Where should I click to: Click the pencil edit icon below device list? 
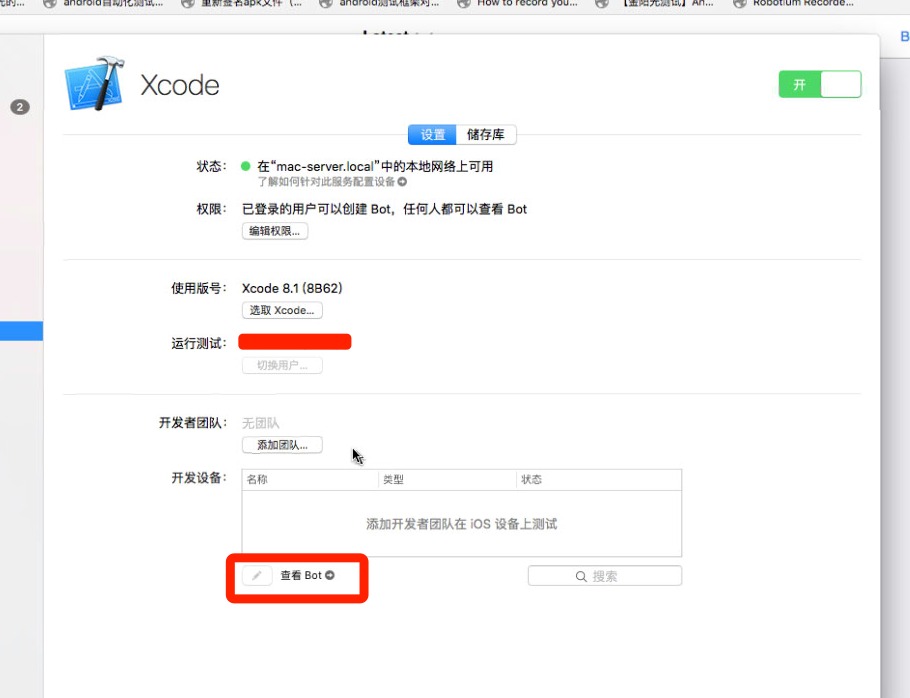pyautogui.click(x=257, y=576)
